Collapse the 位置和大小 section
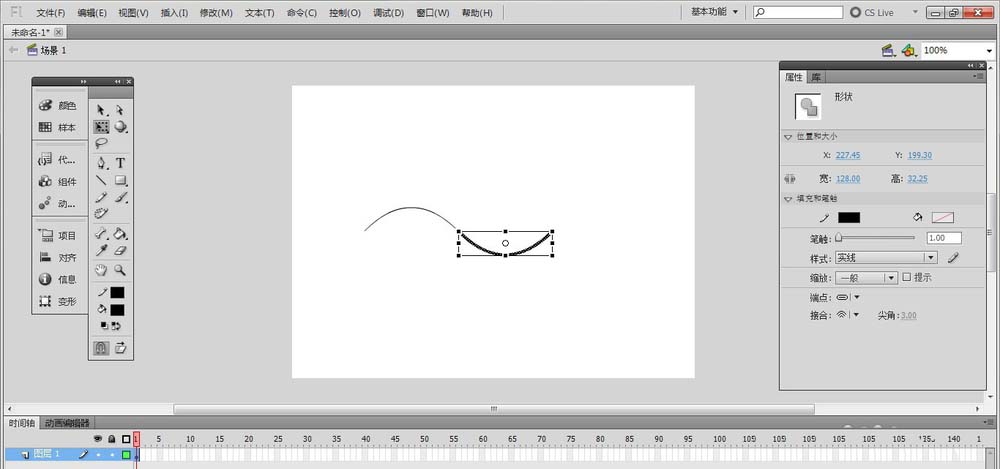The height and width of the screenshot is (469, 1000). pos(788,136)
